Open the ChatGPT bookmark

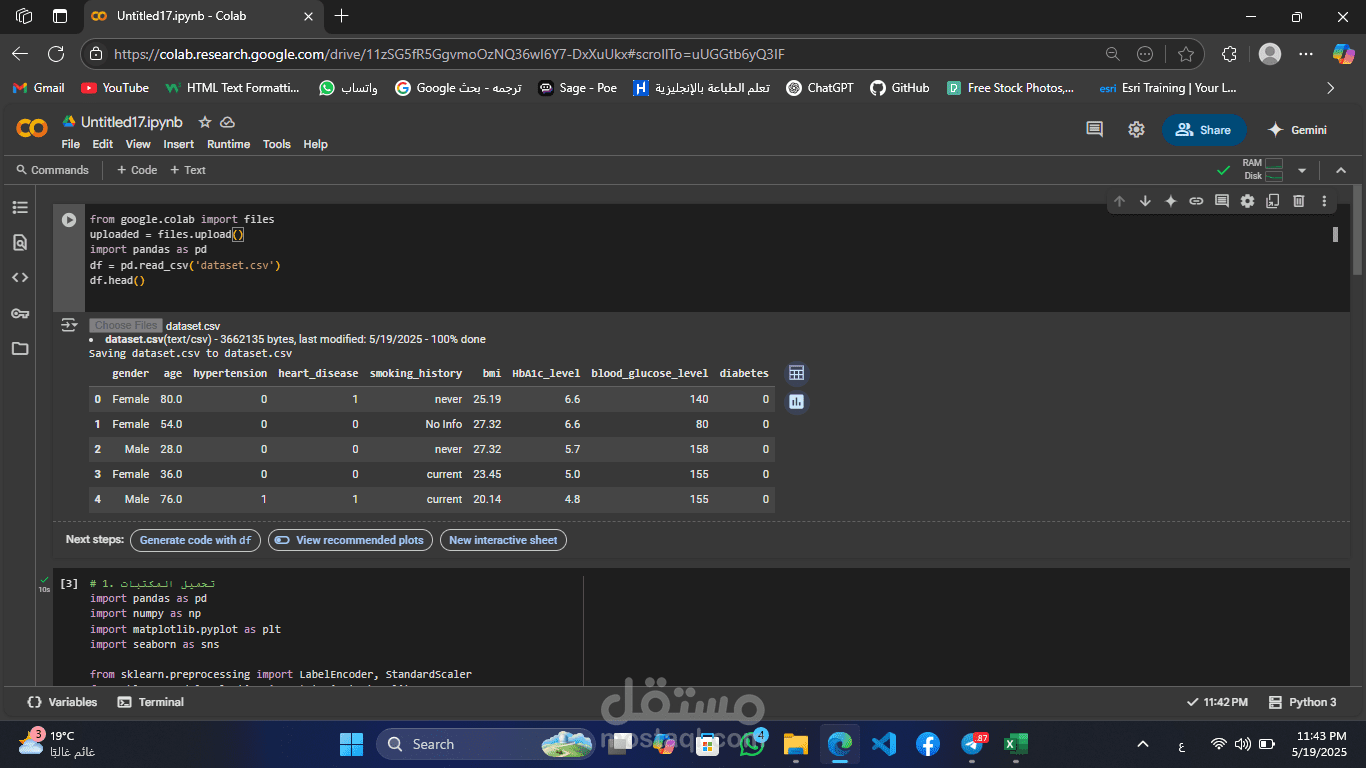[820, 88]
